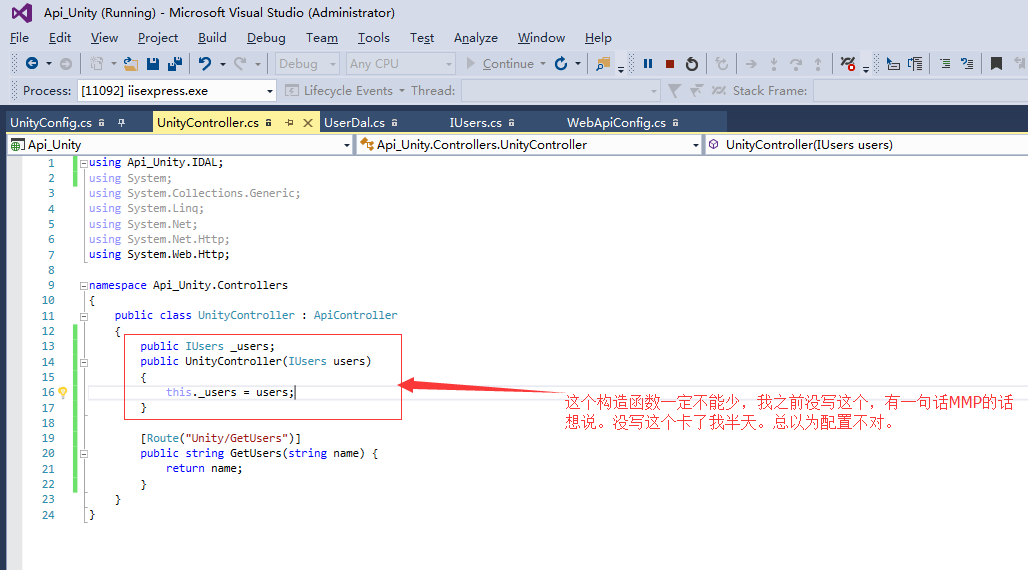The image size is (1028, 570).
Task: Open the Tools menu
Action: [373, 38]
